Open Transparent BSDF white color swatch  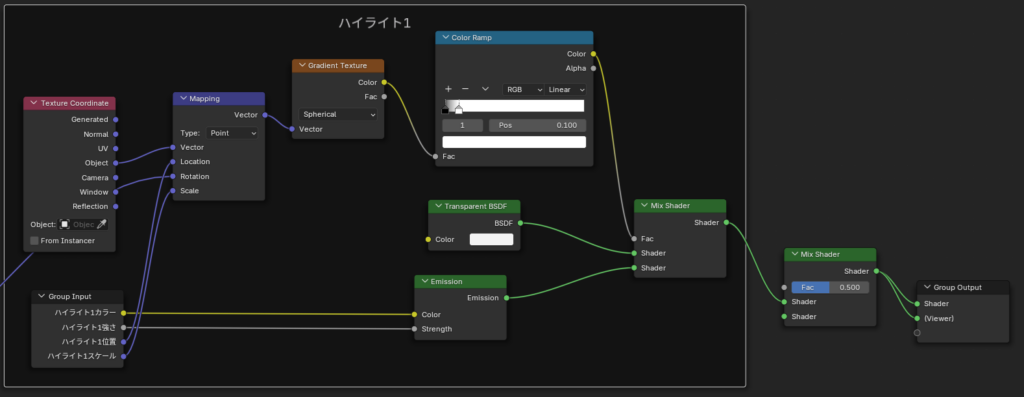pyautogui.click(x=491, y=240)
